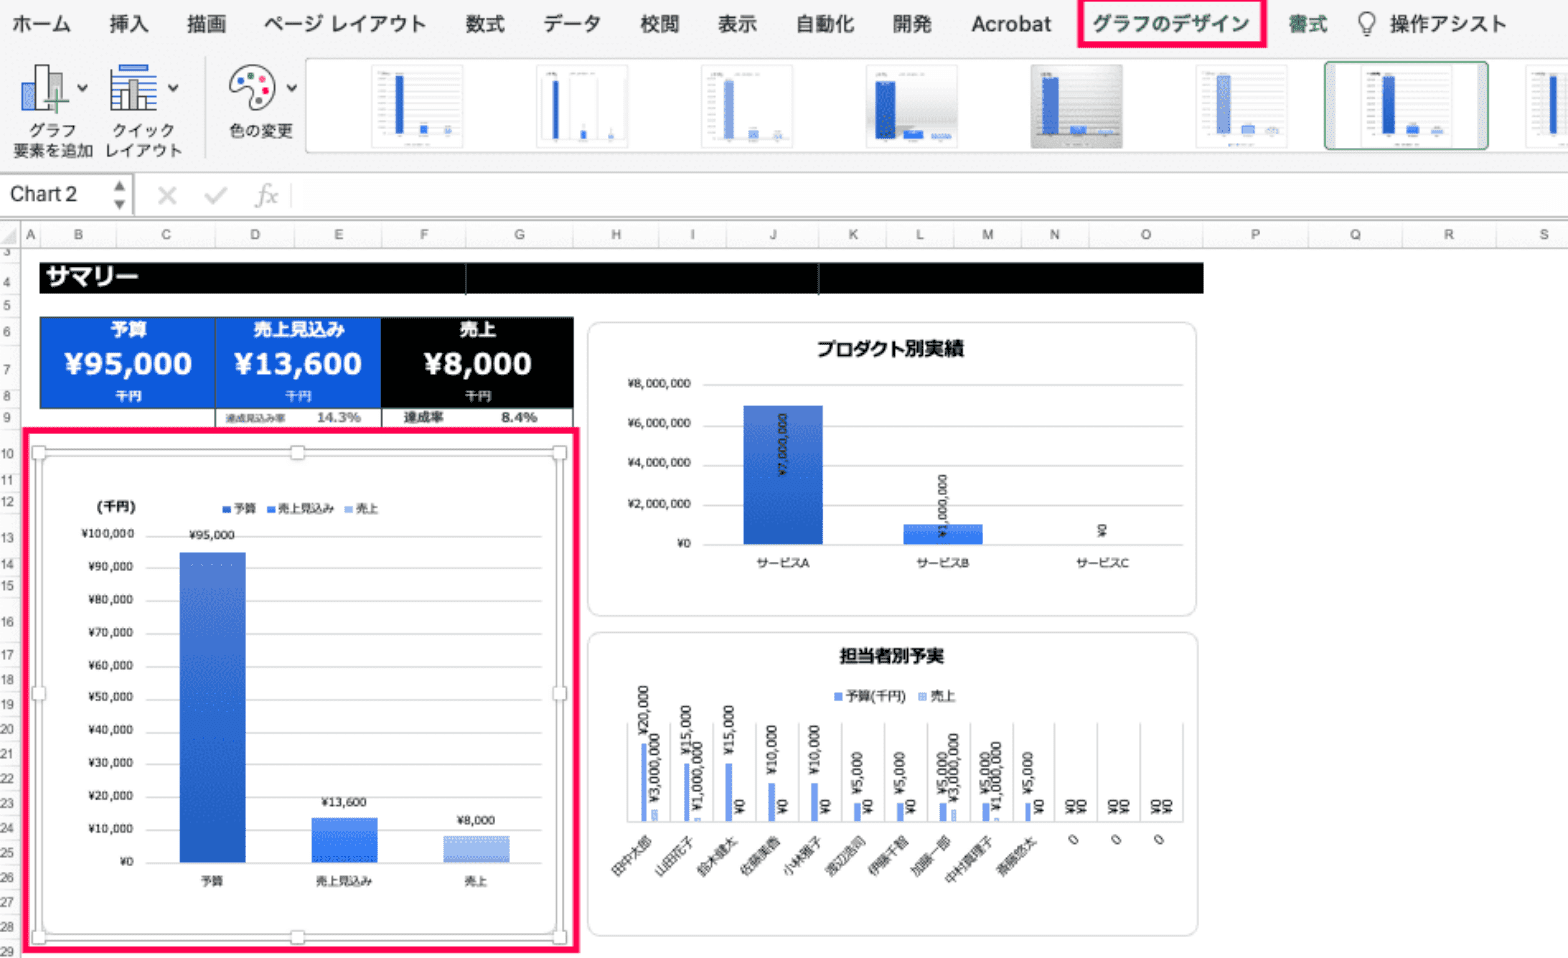Click the fx insert function icon
This screenshot has height=958, width=1568.
[266, 195]
